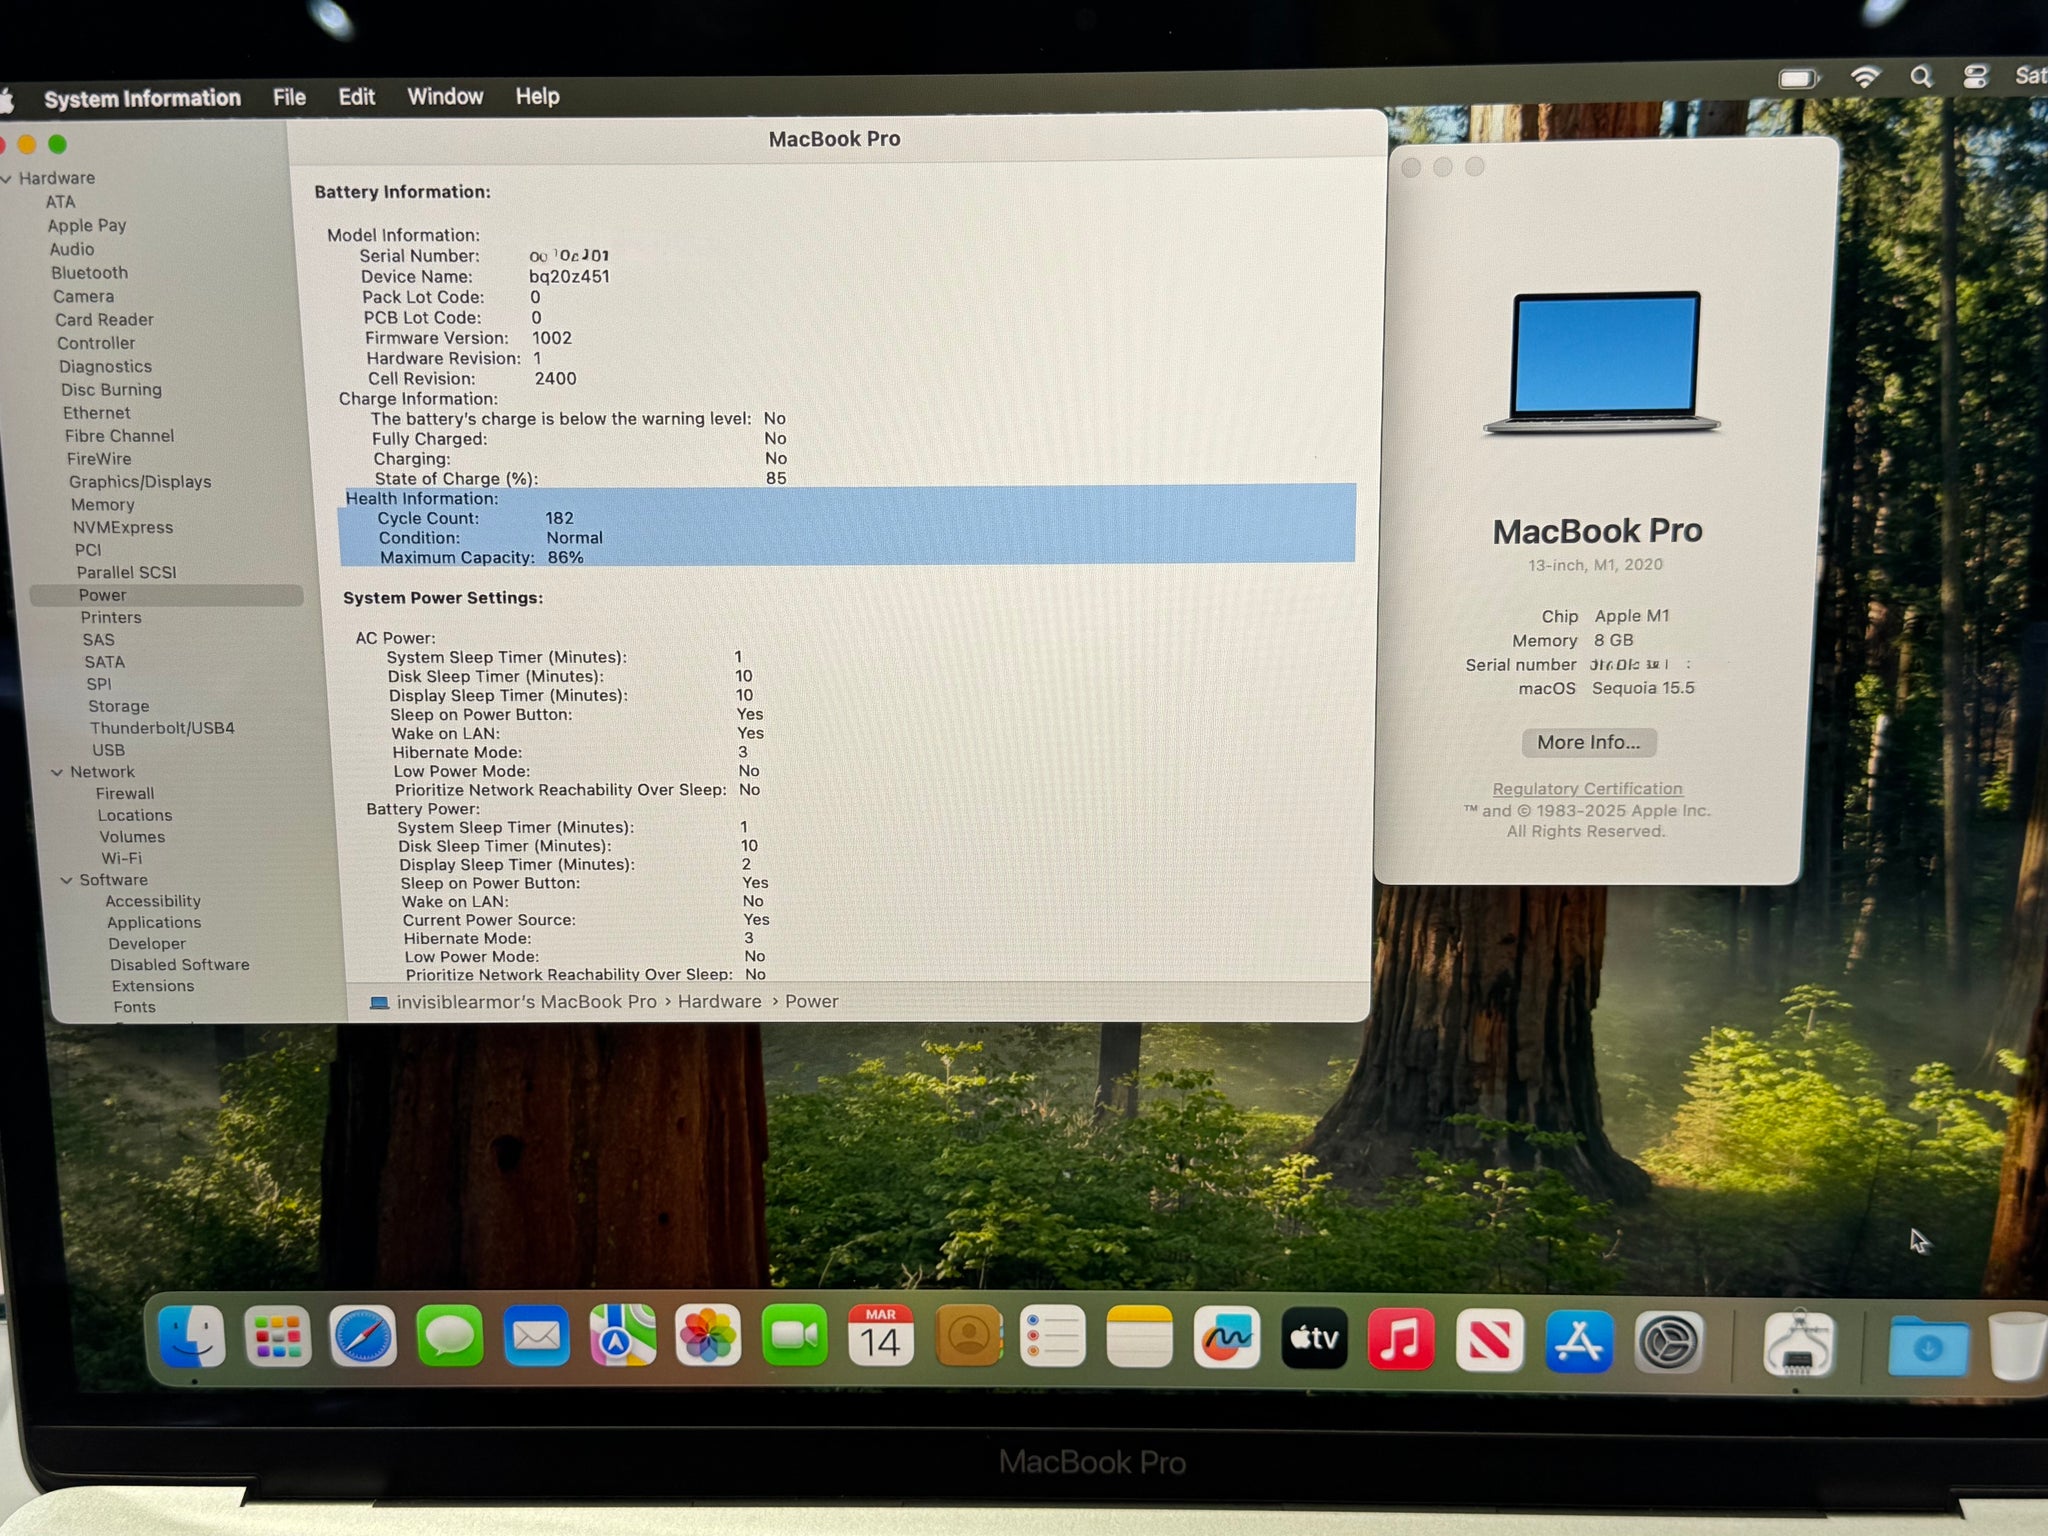Launch Messages app in Dock

[450, 1338]
